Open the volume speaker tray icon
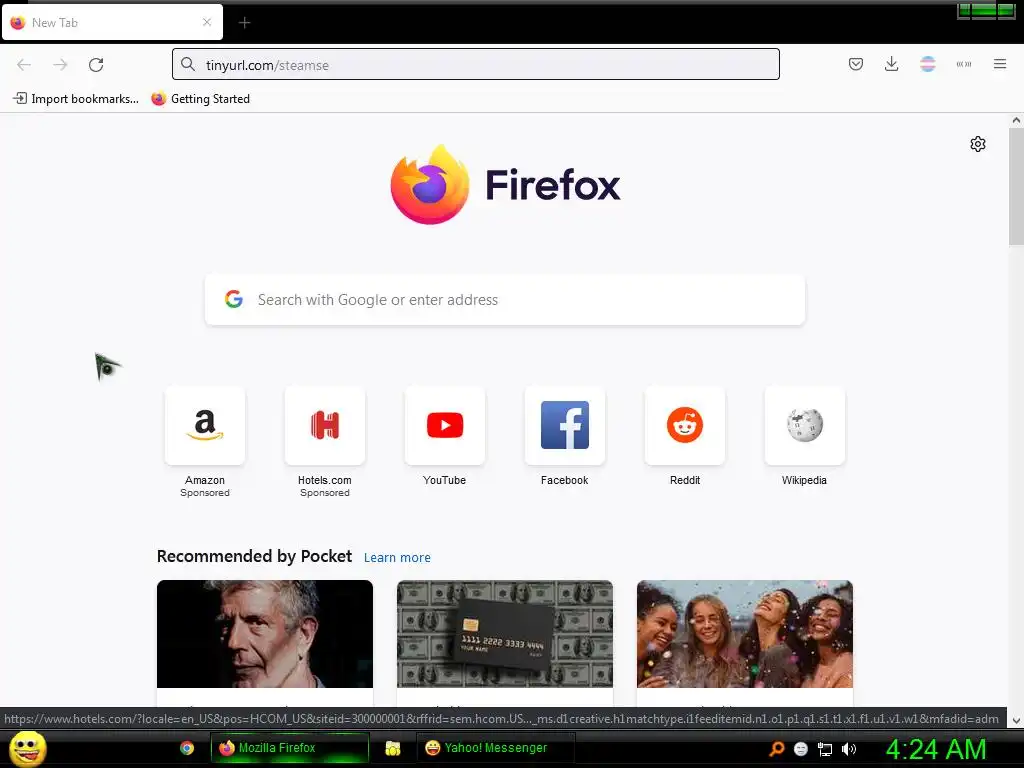Image resolution: width=1024 pixels, height=768 pixels. pyautogui.click(x=848, y=749)
